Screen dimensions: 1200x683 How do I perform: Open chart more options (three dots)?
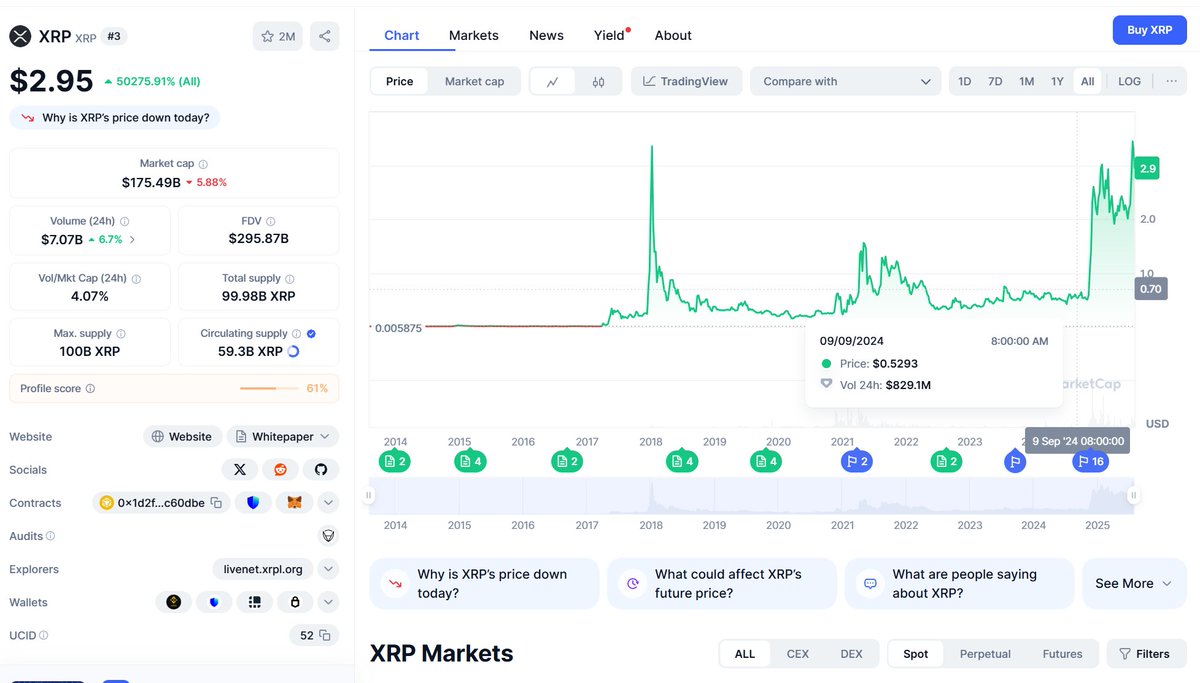1171,82
